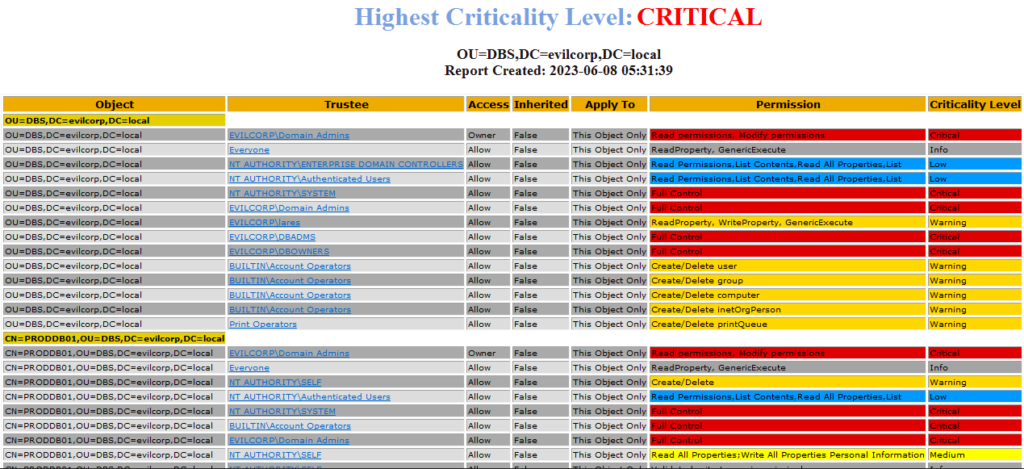This screenshot has height=469, width=1024.
Task: Open Account Operators link in Create/Delete computer row
Action: (x=289, y=295)
